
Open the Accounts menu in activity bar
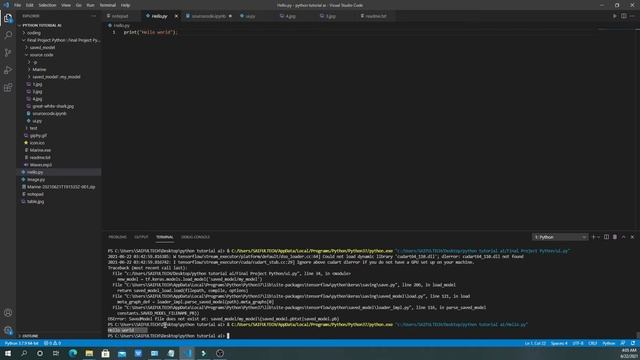click(8, 313)
